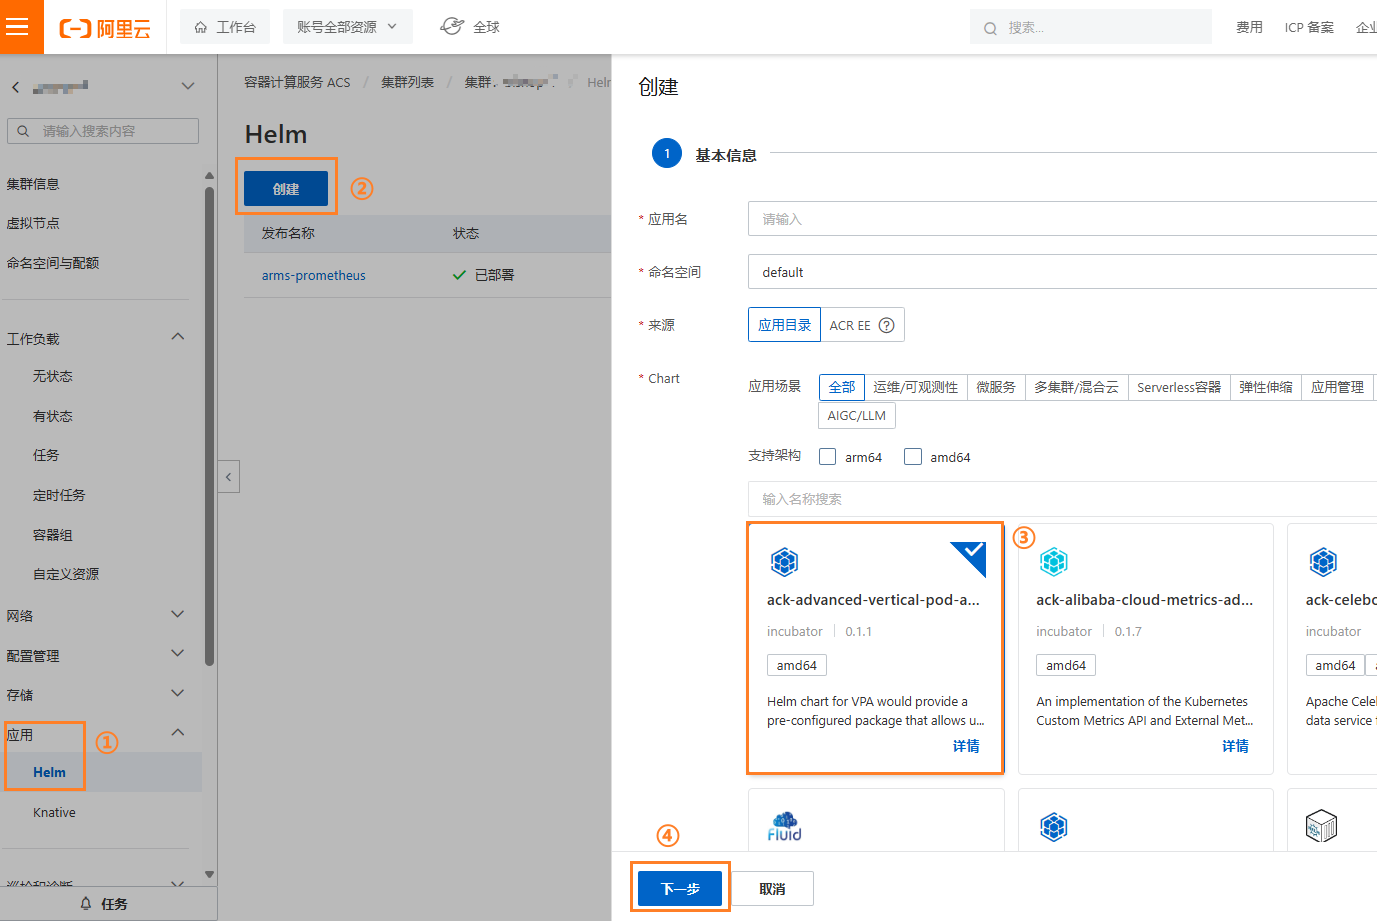Open the 集群列表 breadcrumb
1377x921 pixels.
click(407, 82)
